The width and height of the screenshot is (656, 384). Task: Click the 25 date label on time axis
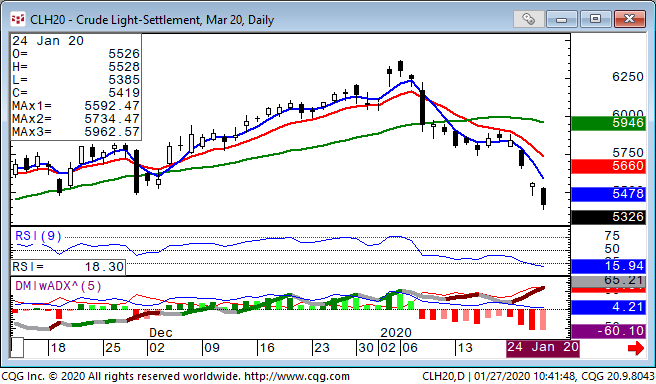click(112, 348)
